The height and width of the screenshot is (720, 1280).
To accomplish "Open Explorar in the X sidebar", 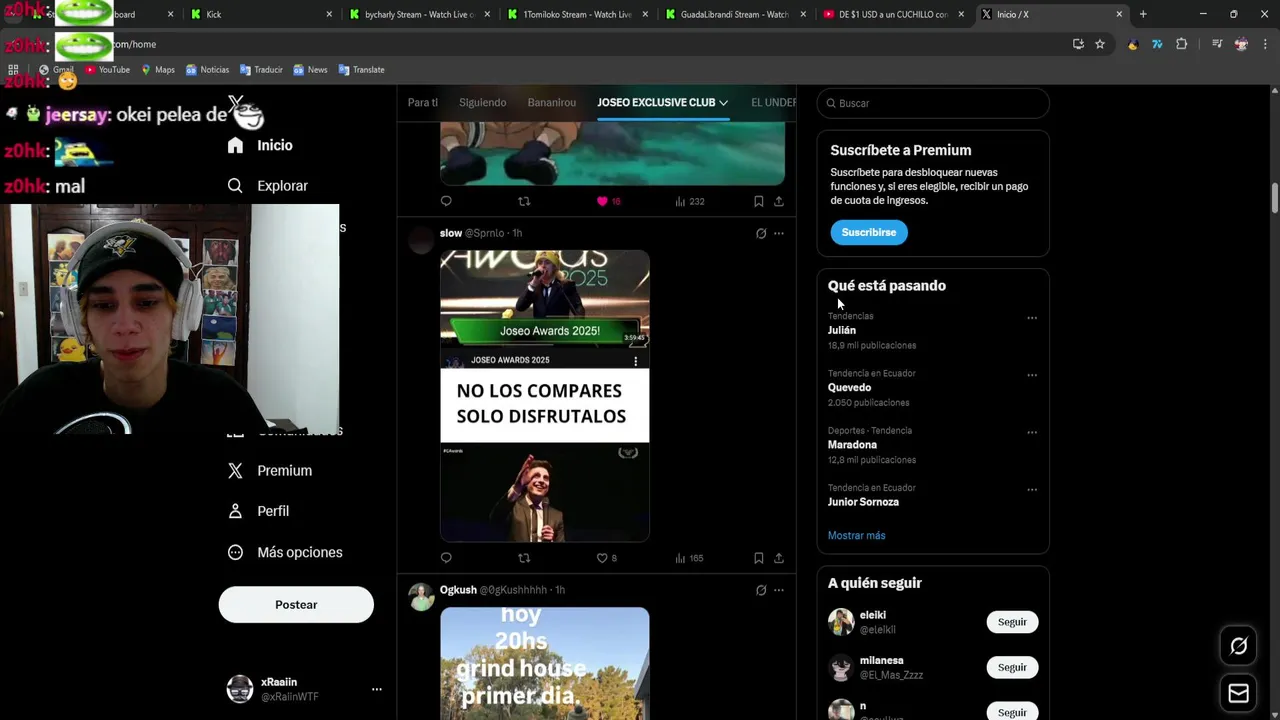I will [x=267, y=185].
